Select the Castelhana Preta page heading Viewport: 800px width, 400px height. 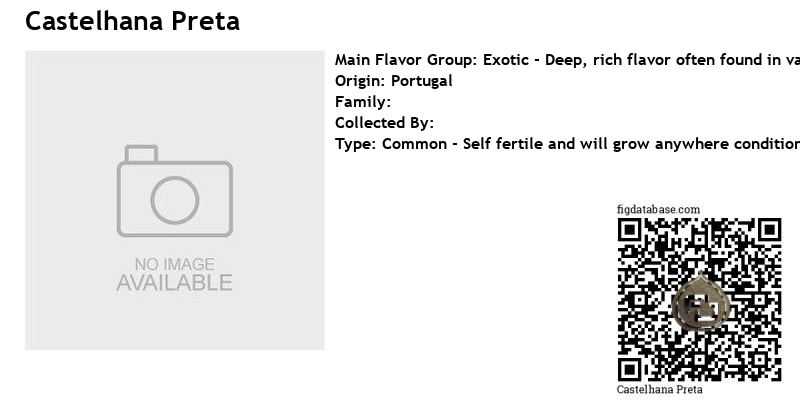(133, 21)
